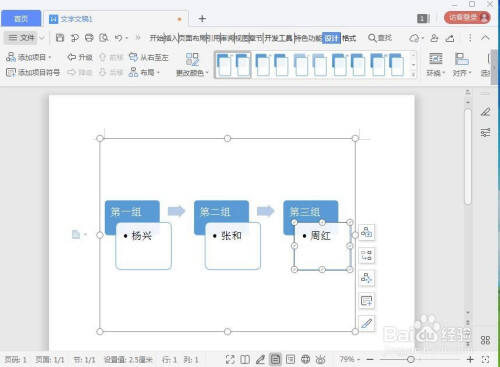The width and height of the screenshot is (500, 367).
Task: Open the 添加项目 add item dropdown
Action: pos(29,57)
